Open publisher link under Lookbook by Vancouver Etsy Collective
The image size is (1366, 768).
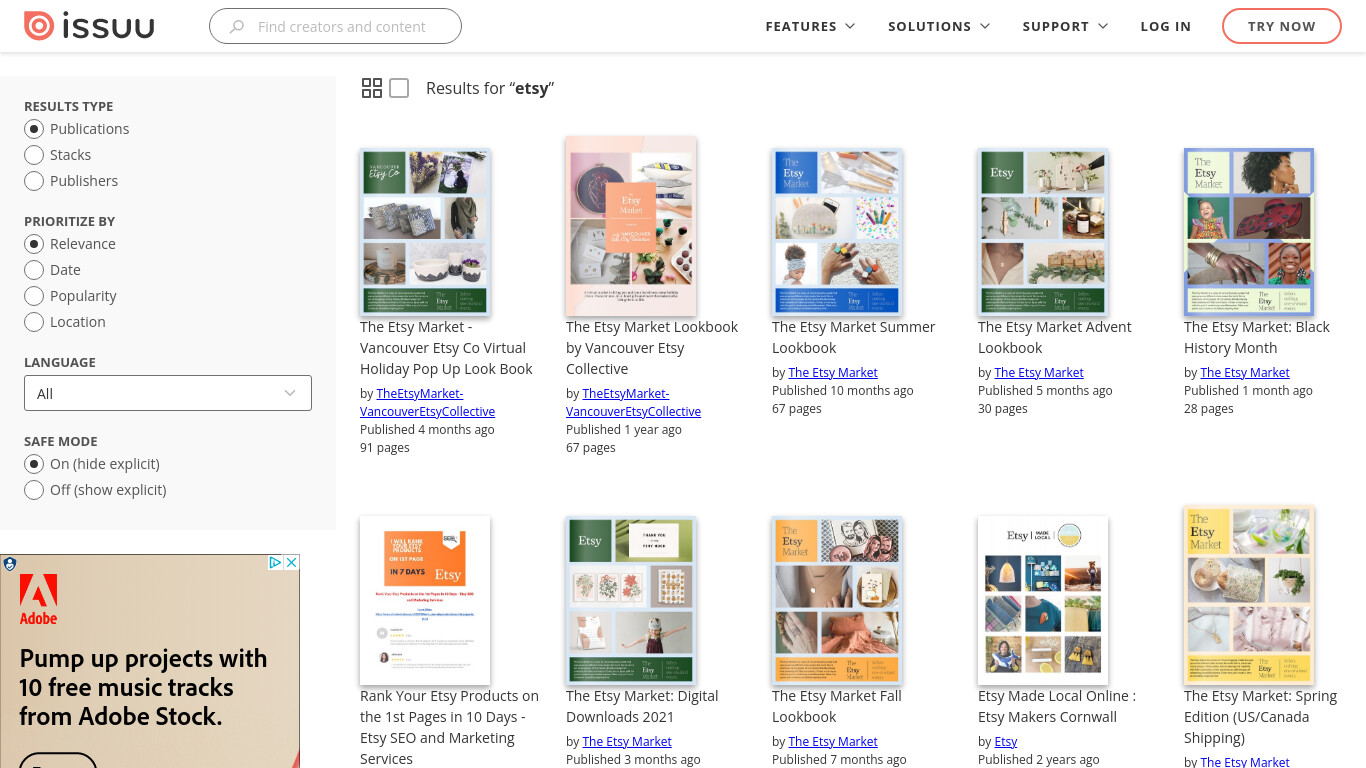pos(634,402)
